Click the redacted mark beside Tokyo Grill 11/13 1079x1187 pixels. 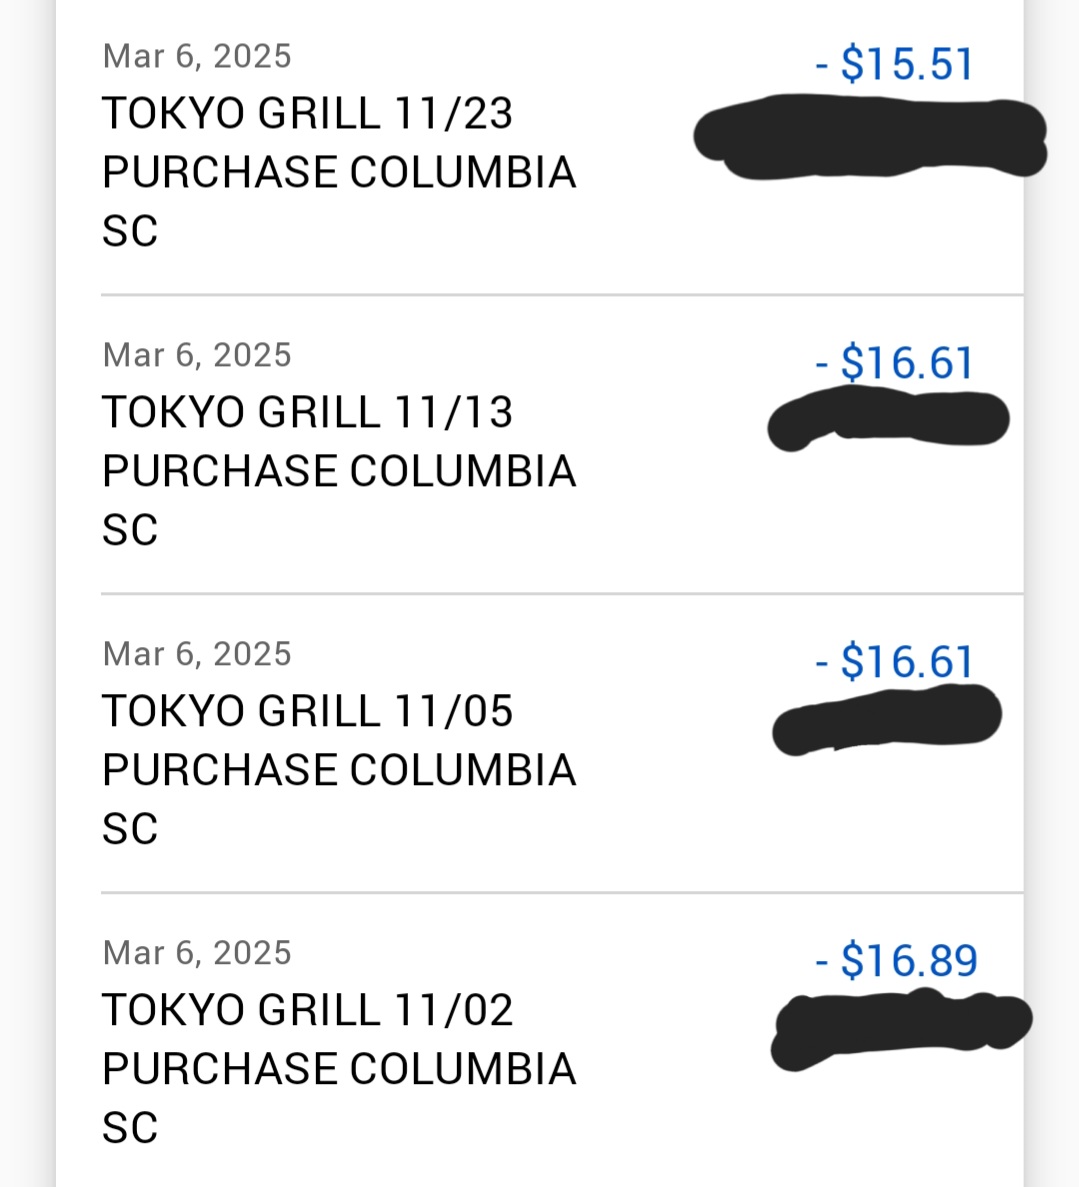point(888,420)
